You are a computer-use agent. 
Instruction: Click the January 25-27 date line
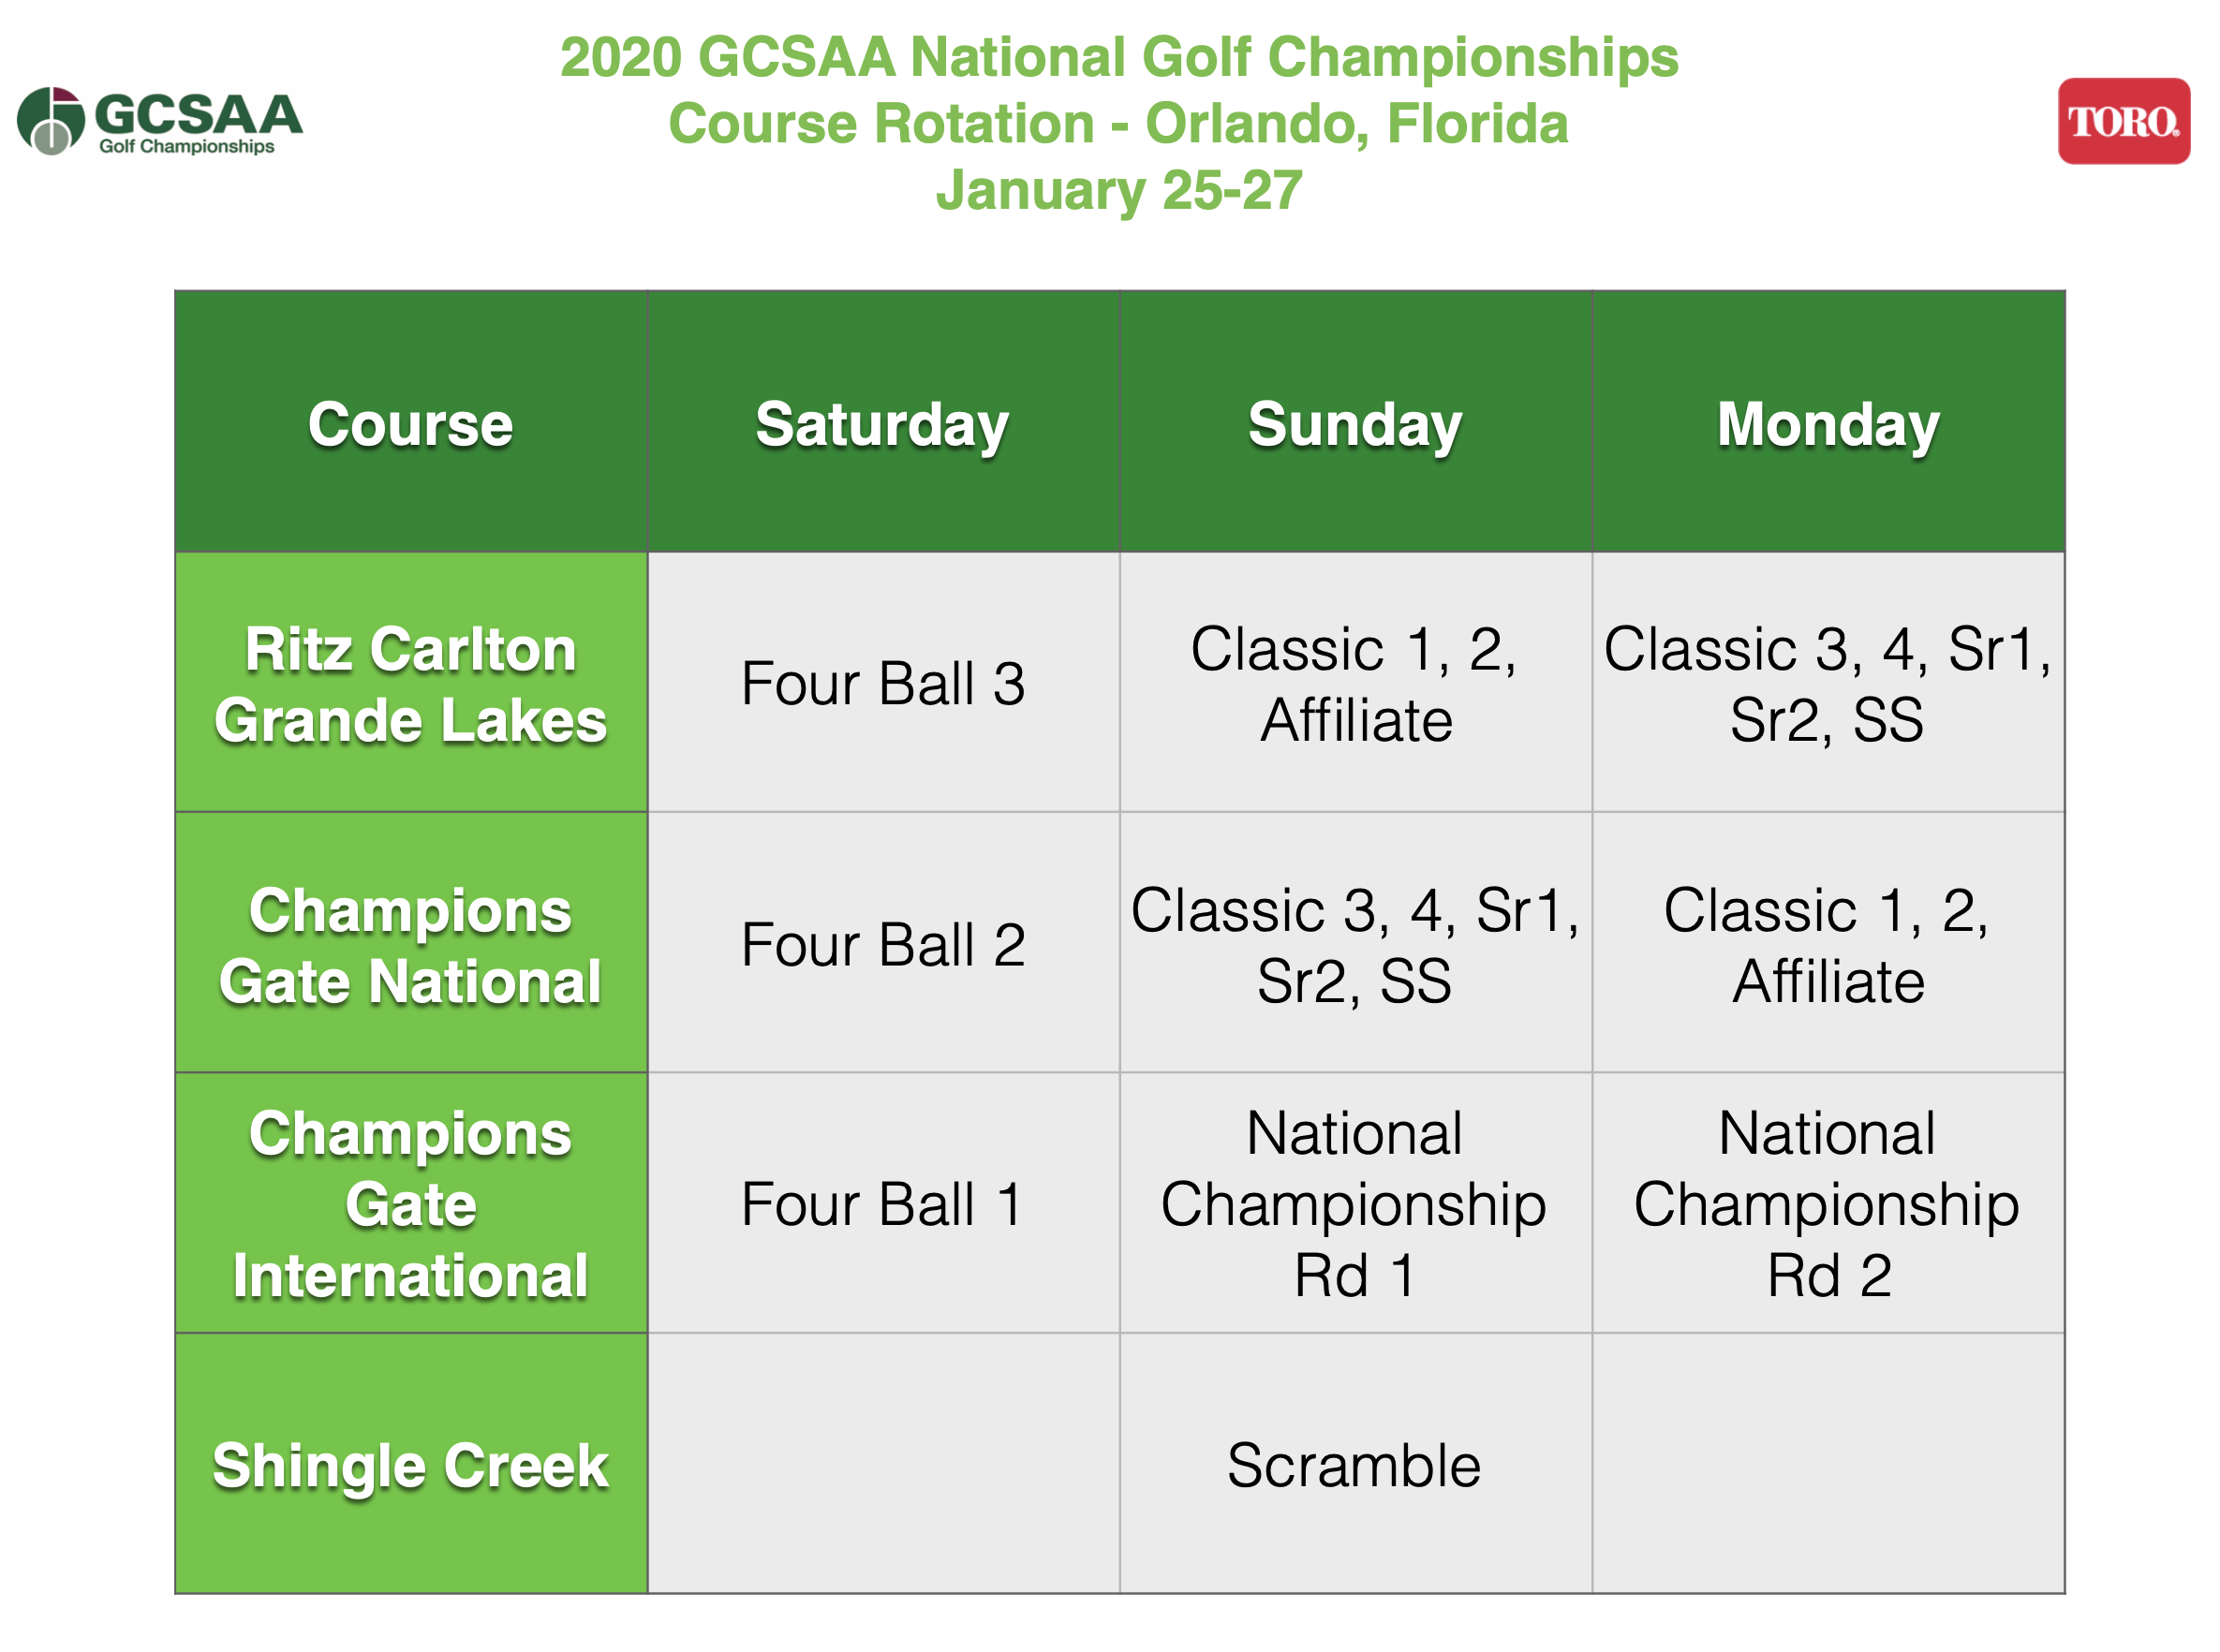point(1118,190)
